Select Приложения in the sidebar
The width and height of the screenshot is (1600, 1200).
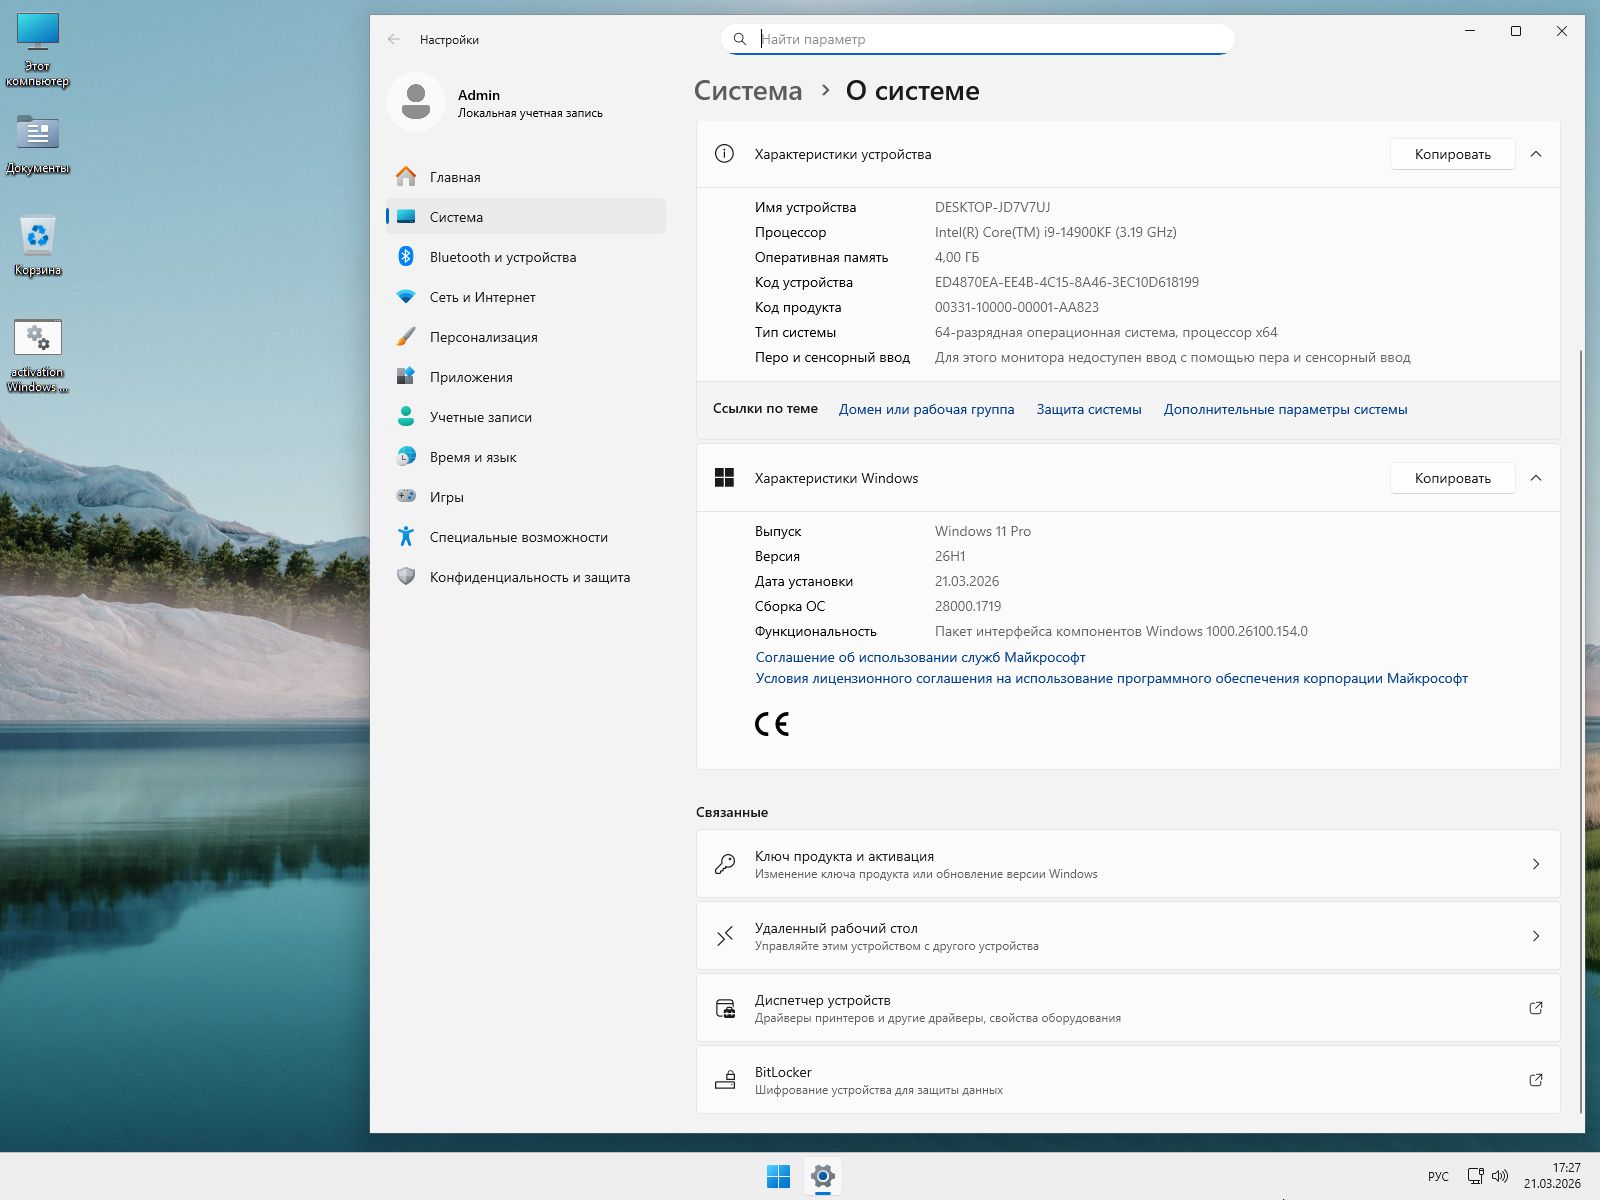[x=471, y=377]
